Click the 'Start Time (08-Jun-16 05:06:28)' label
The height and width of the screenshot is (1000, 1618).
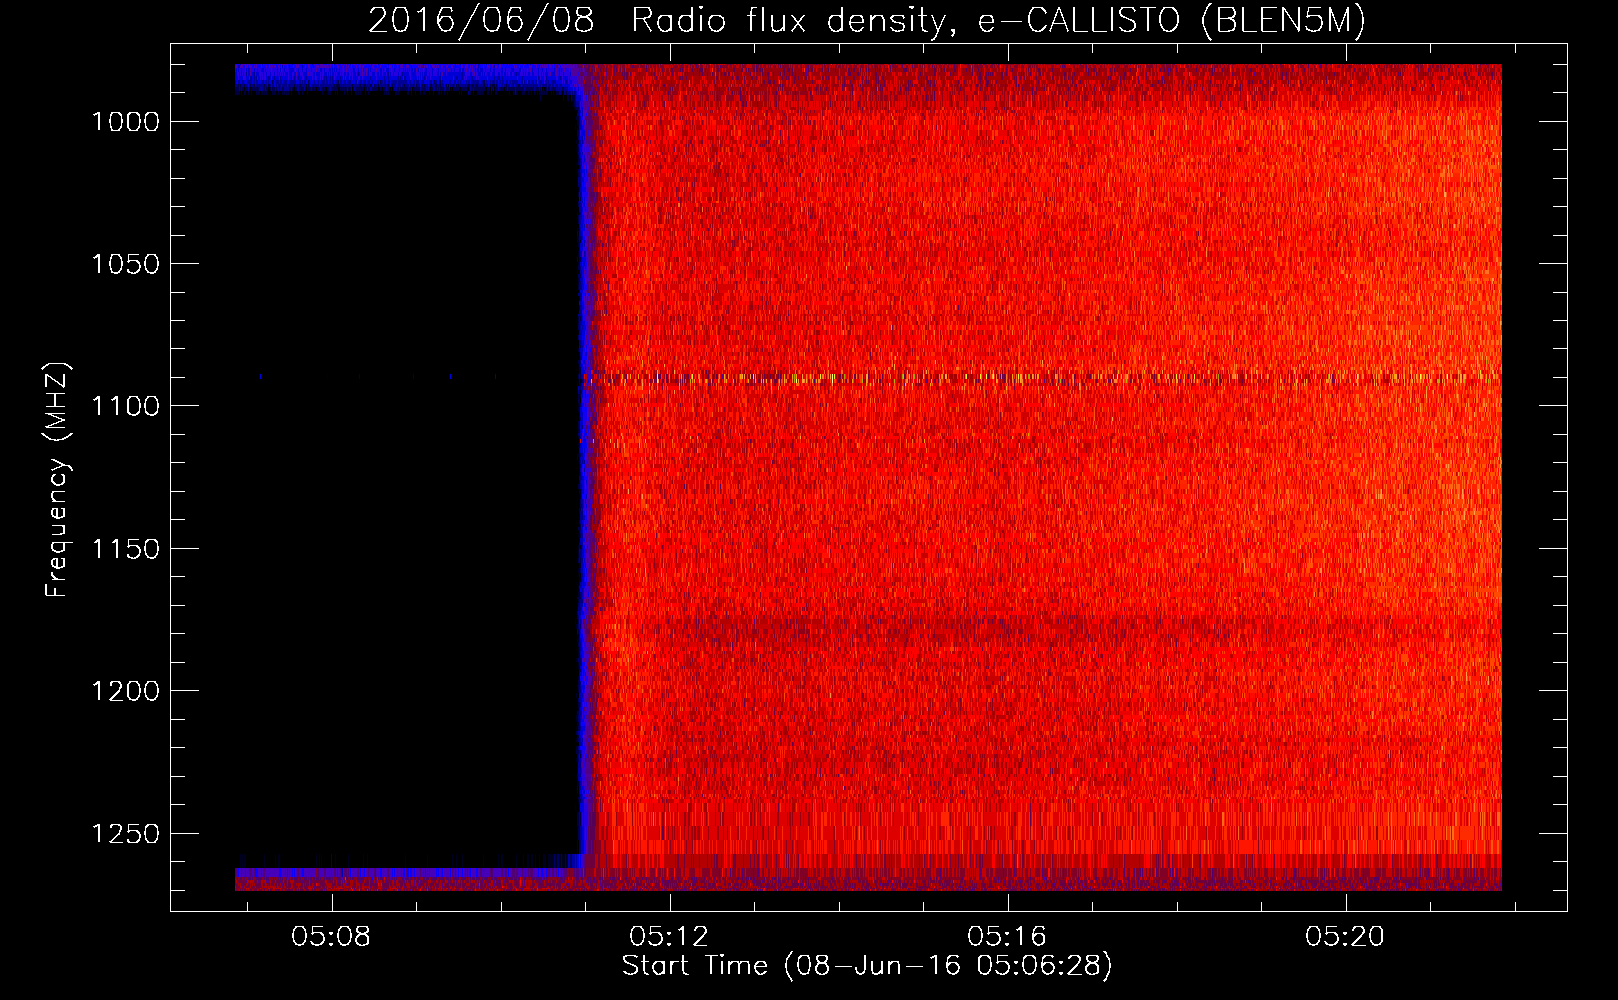click(x=867, y=966)
